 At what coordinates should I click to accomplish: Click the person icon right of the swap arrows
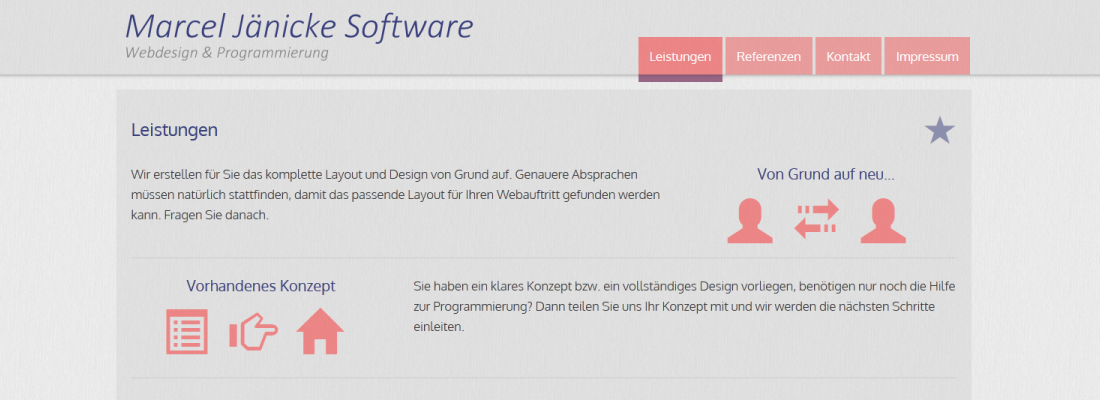point(882,221)
